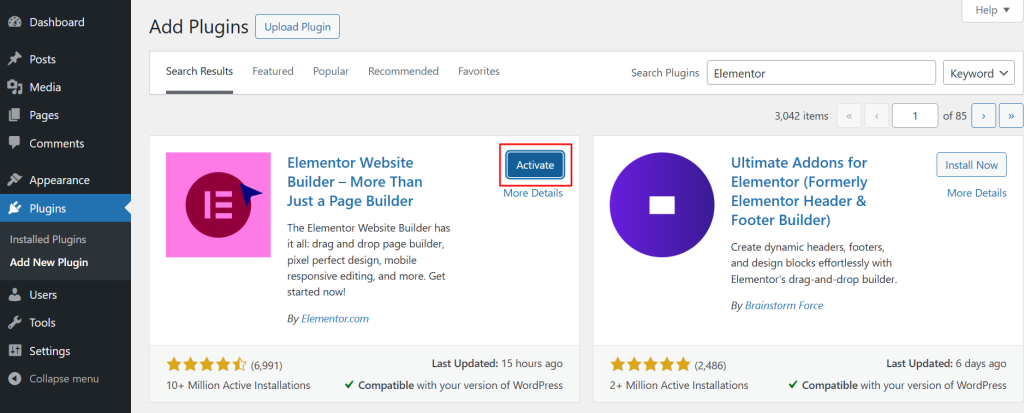Viewport: 1024px width, 413px height.
Task: Go to the next results page arrow
Action: (983, 116)
